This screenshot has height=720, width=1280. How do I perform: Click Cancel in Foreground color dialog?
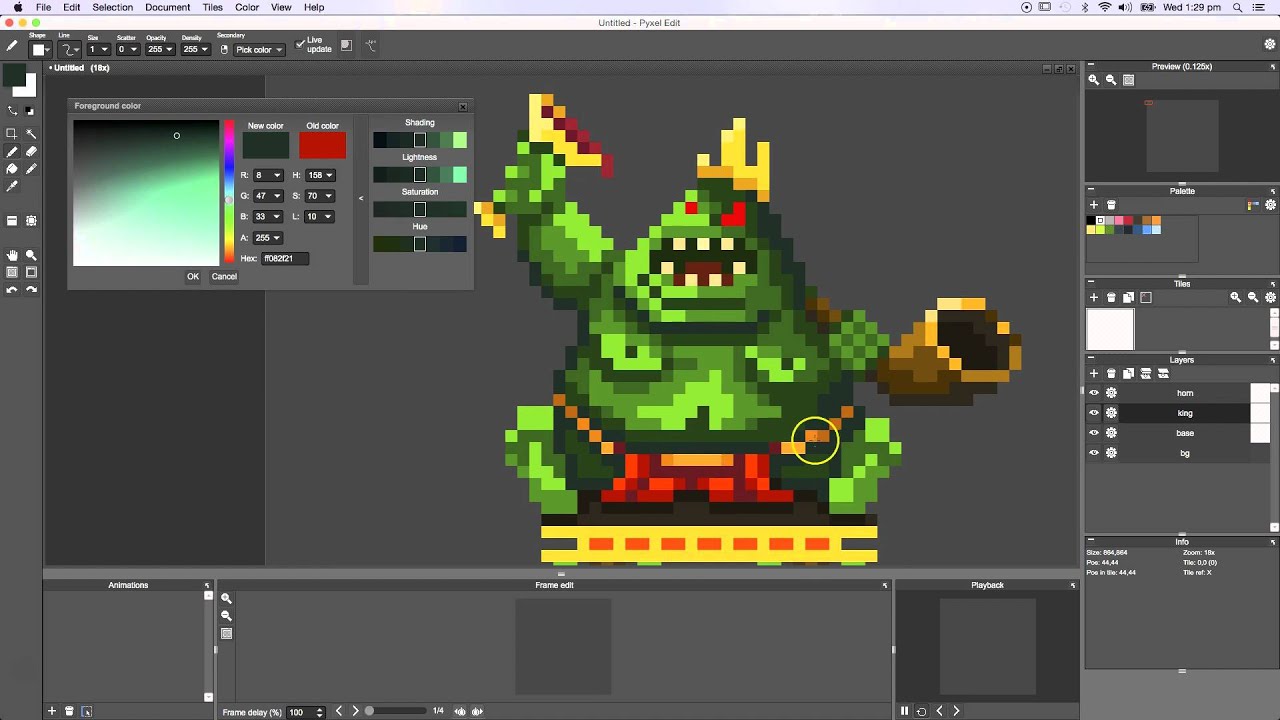click(x=224, y=277)
